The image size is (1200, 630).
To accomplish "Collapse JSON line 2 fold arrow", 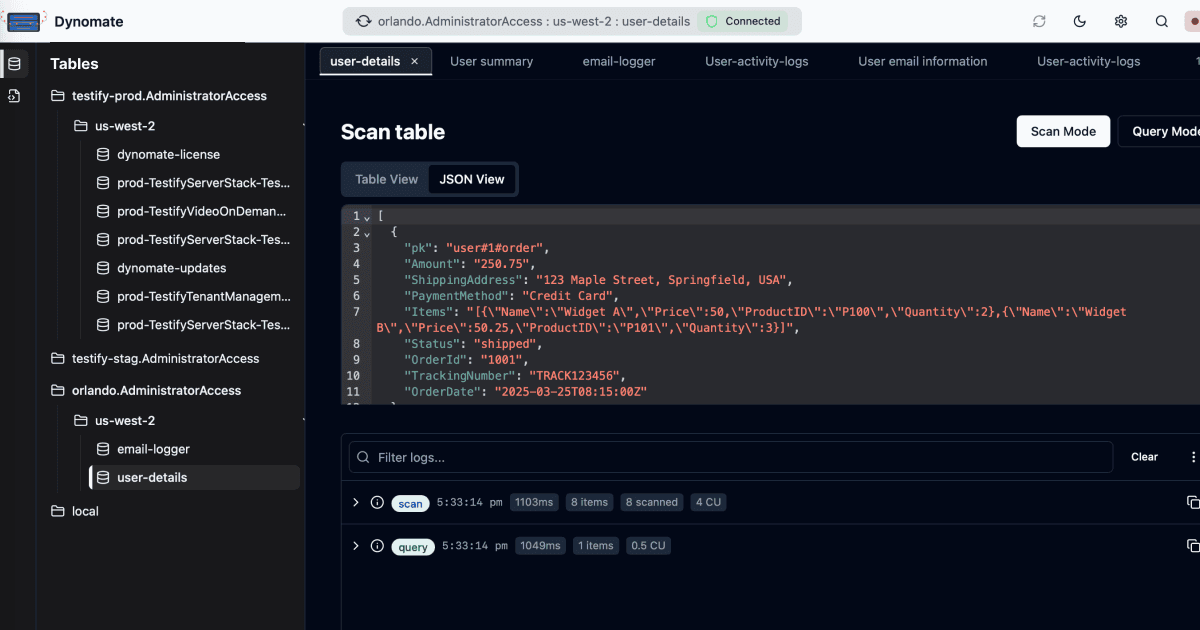I will coord(367,232).
